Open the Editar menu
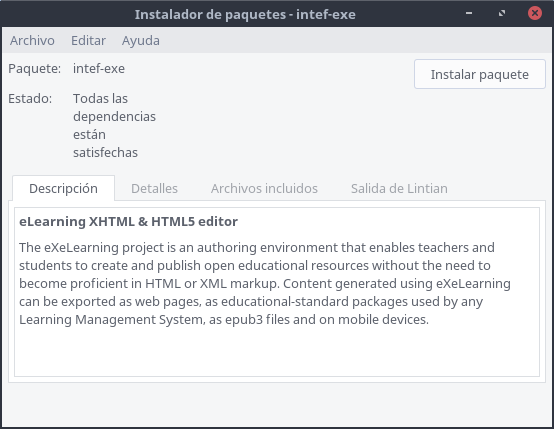 point(88,41)
